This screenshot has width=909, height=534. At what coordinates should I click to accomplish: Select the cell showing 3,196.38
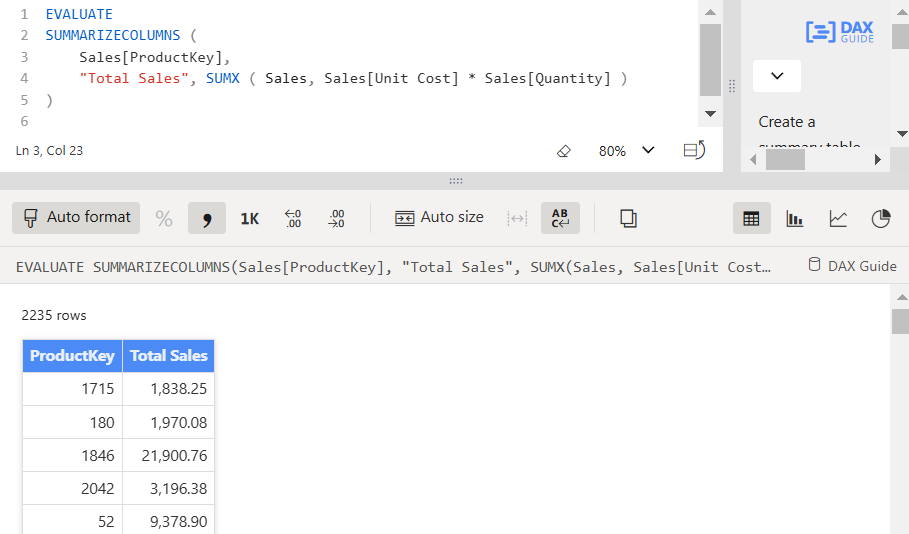tap(169, 488)
